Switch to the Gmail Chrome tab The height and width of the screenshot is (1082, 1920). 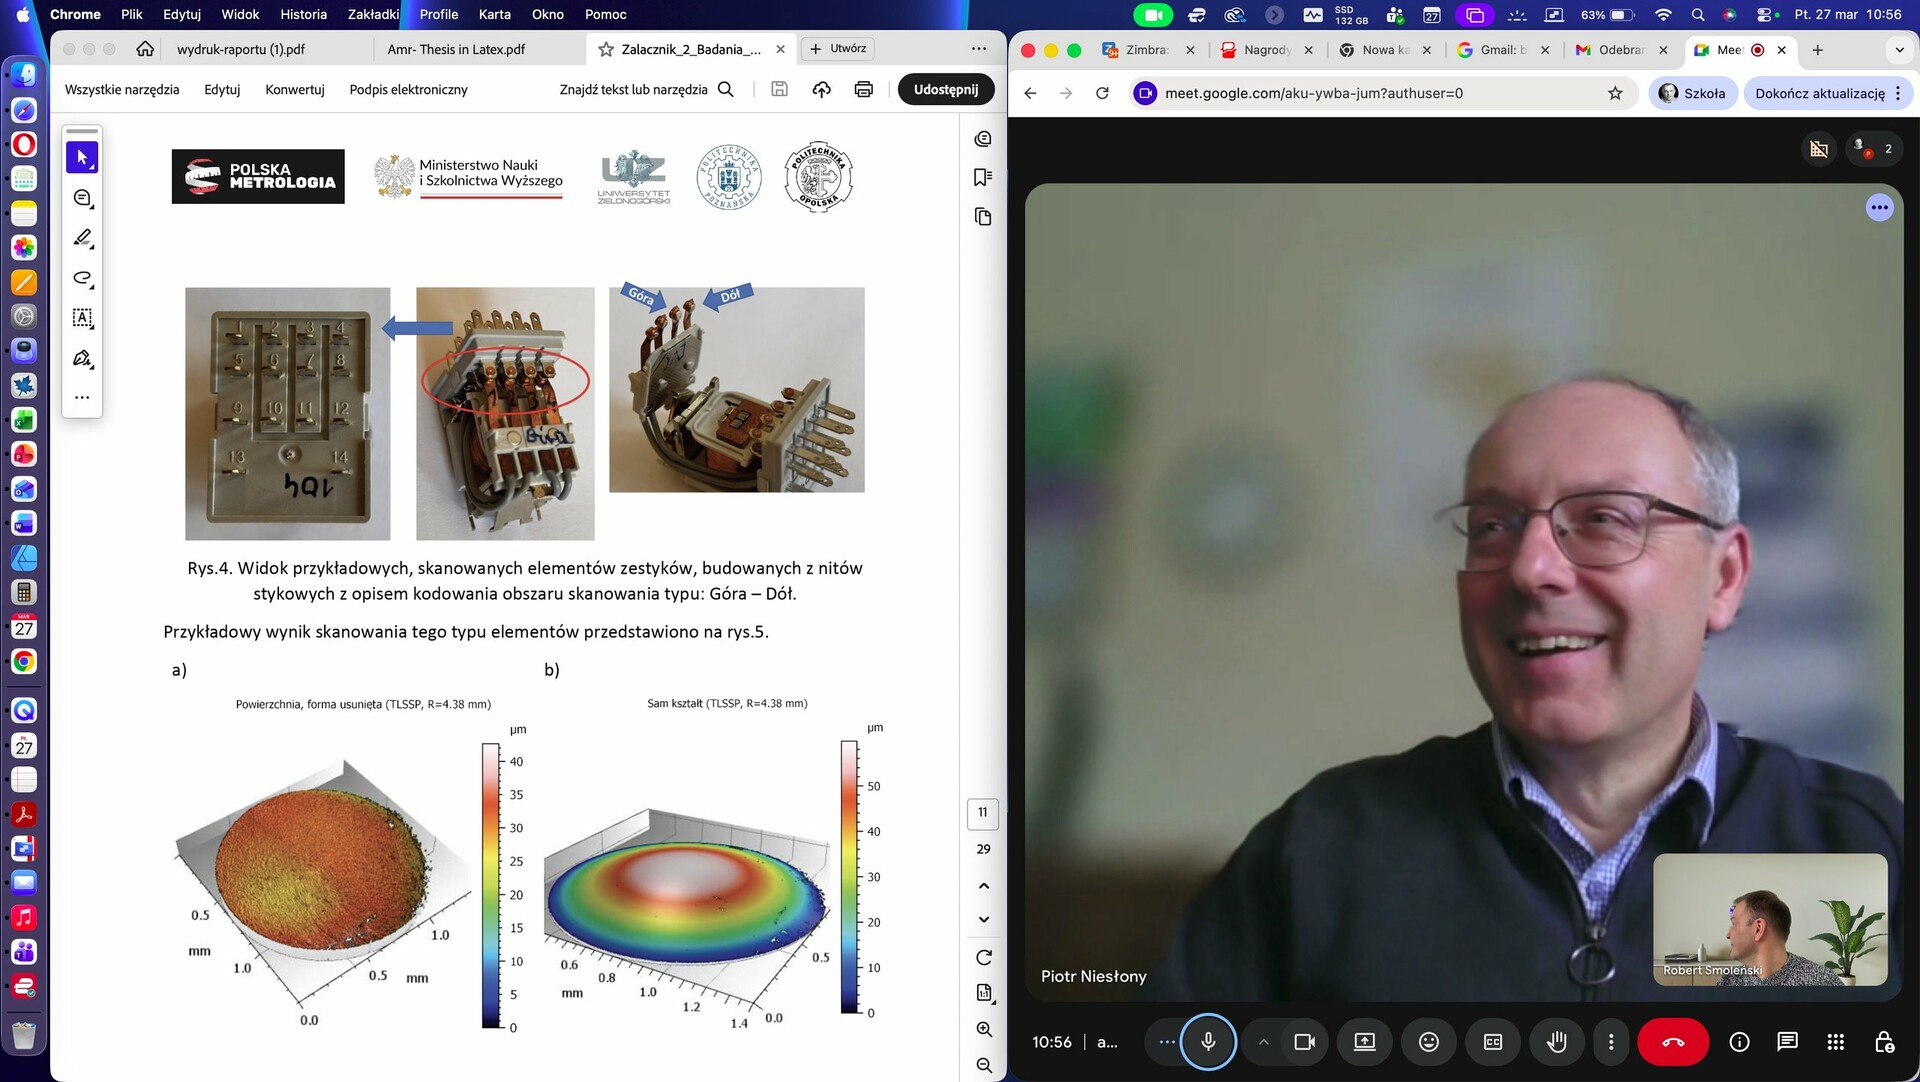tap(1504, 50)
